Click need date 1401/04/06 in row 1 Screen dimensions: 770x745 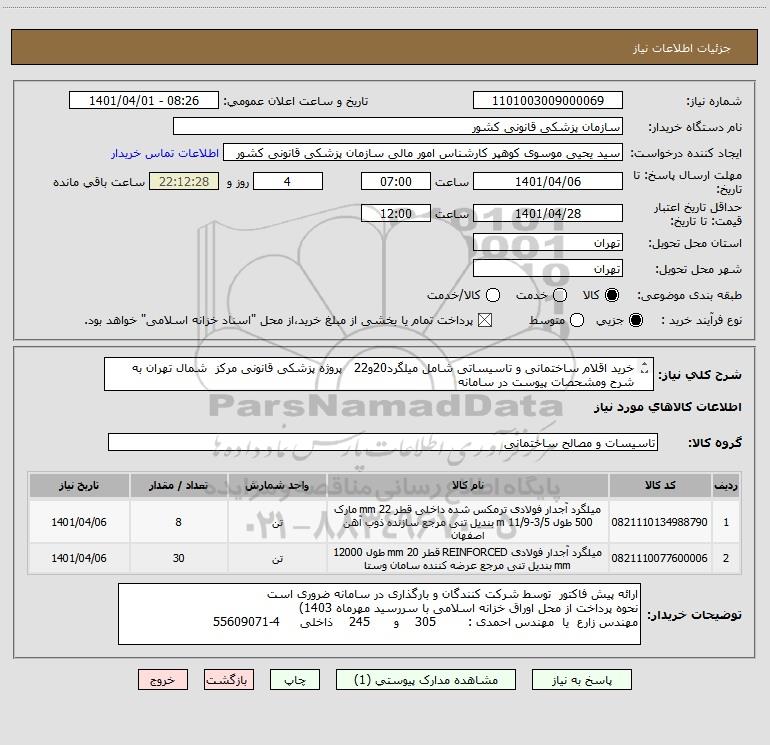coord(79,522)
